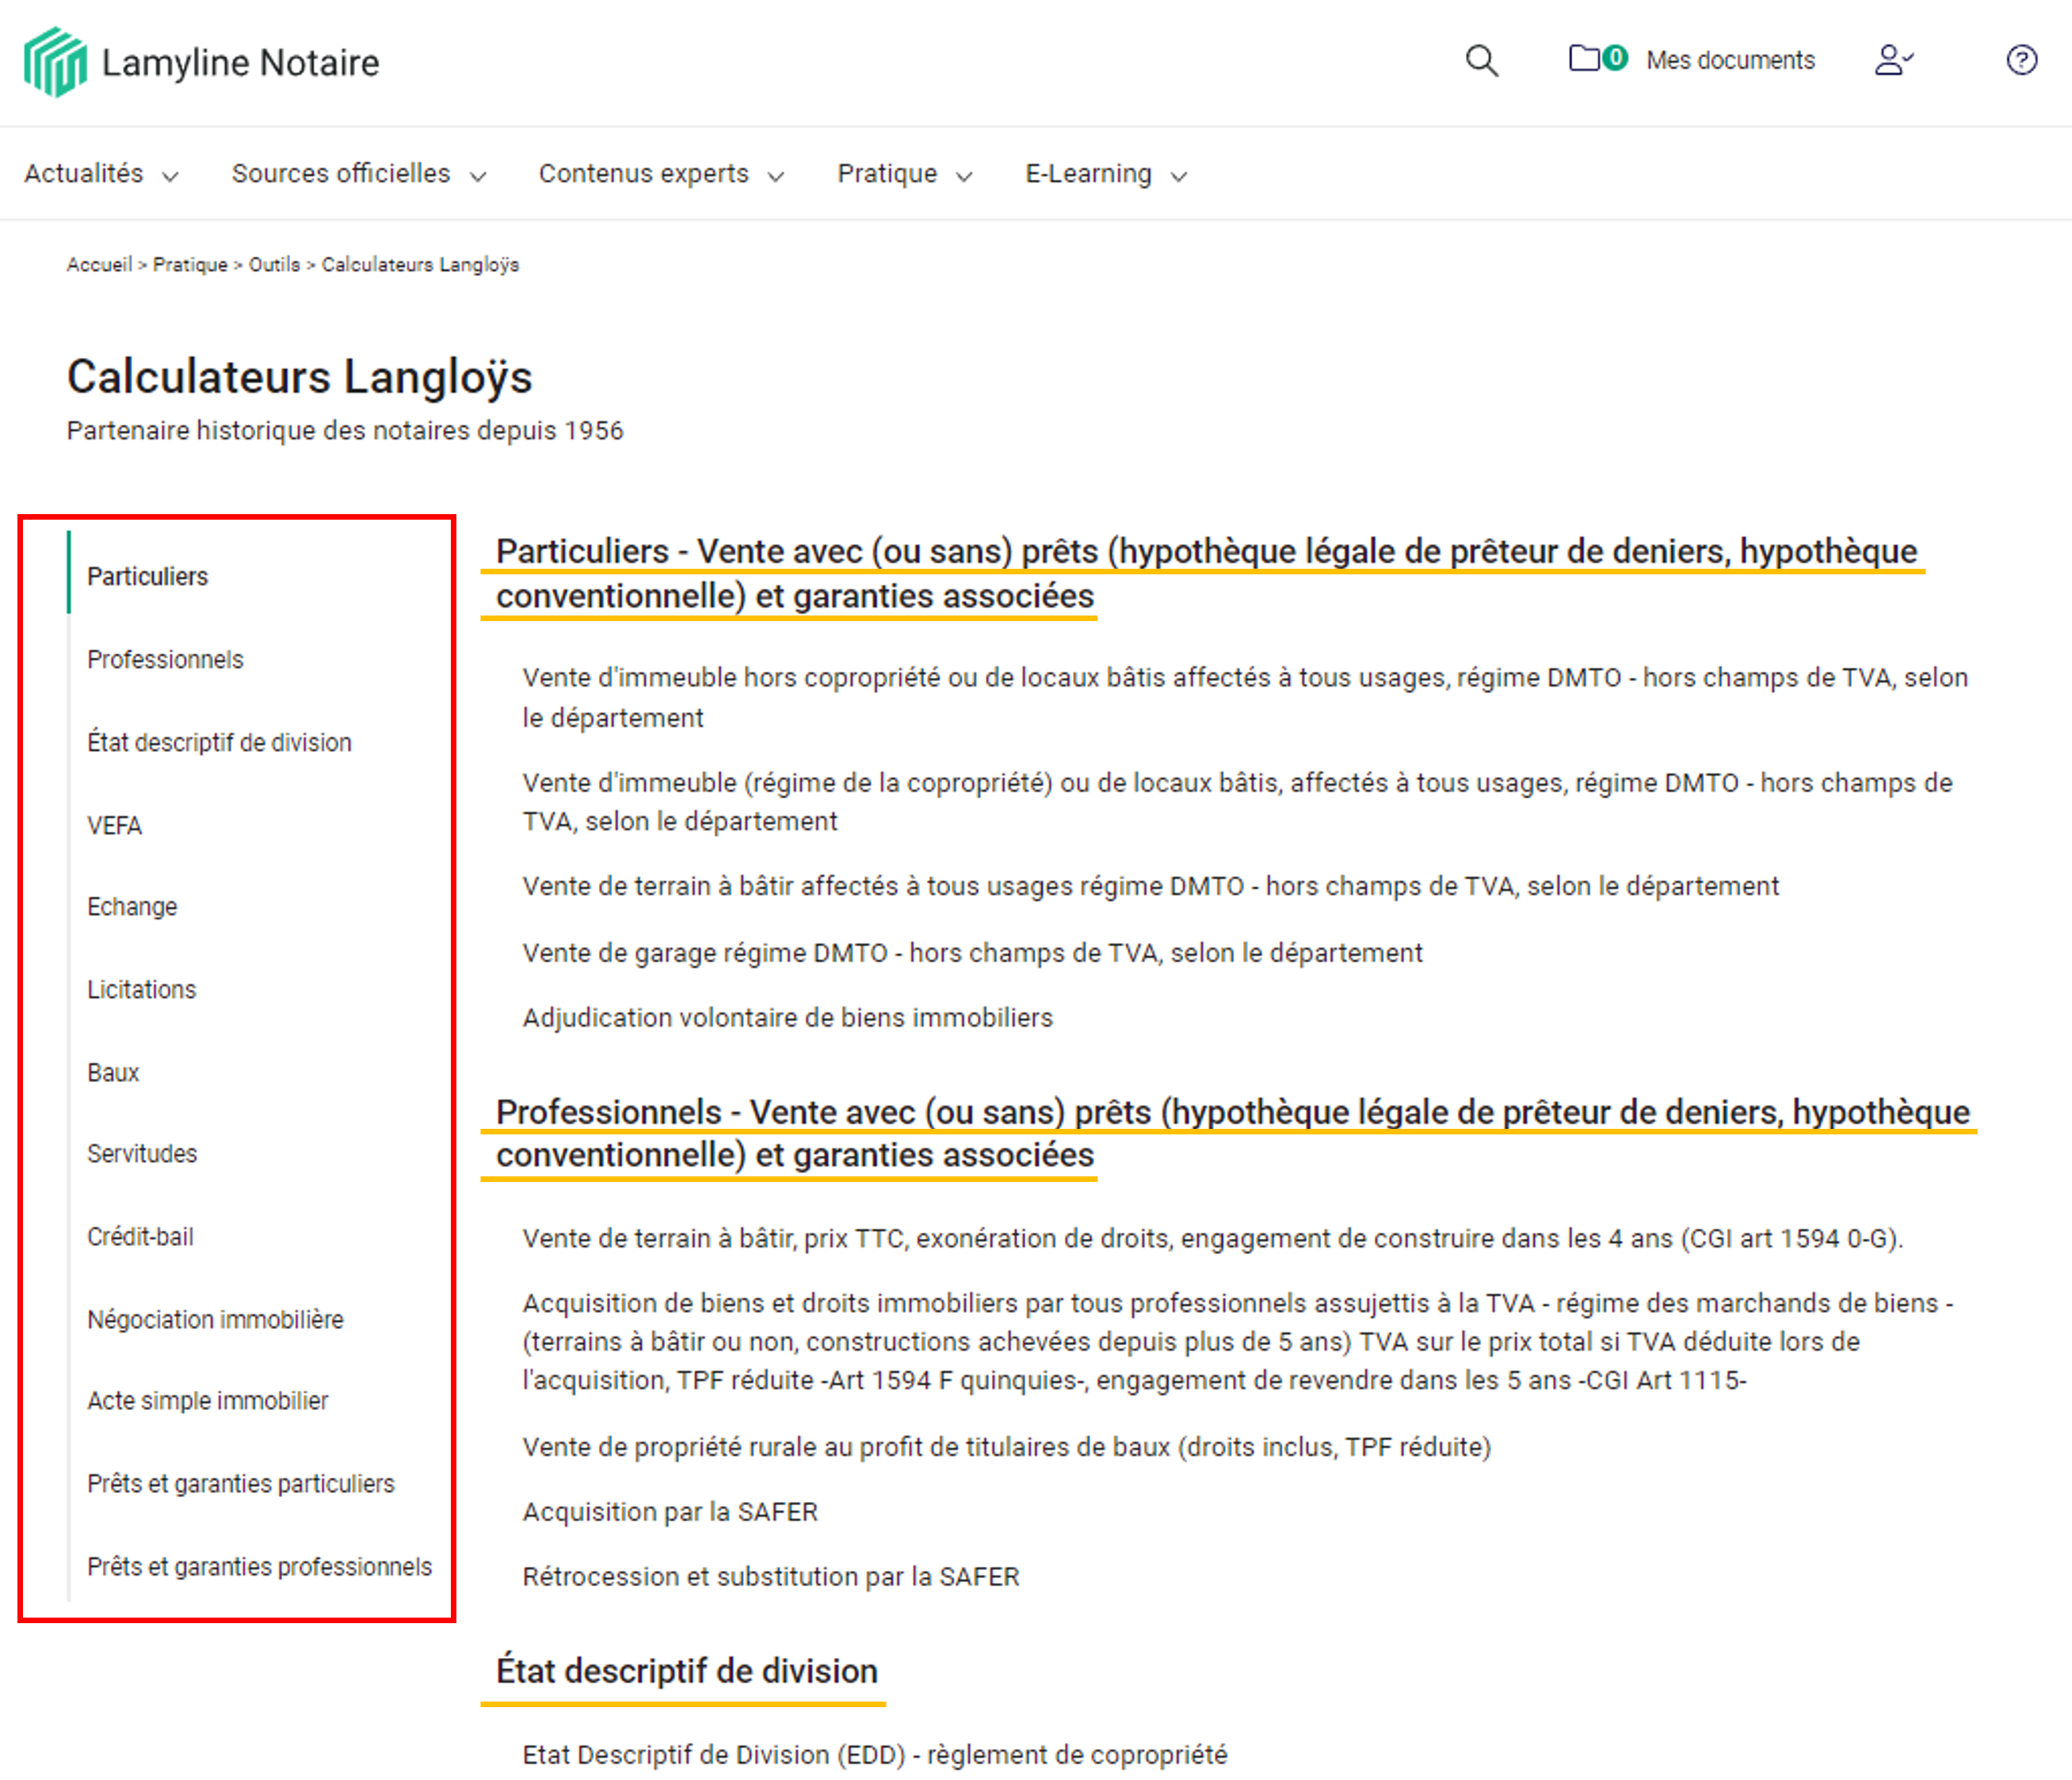
Task: Open Acquisition par la SAFER calculator
Action: (x=670, y=1511)
